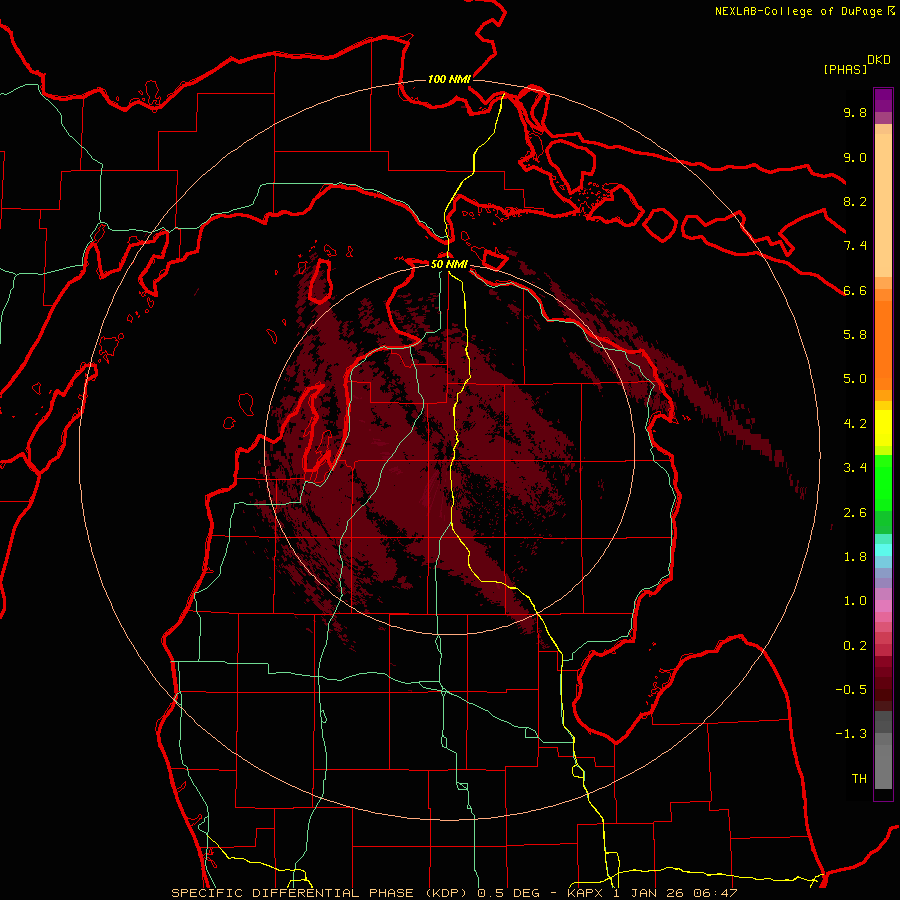Click the 5.8 legend value

pyautogui.click(x=855, y=335)
